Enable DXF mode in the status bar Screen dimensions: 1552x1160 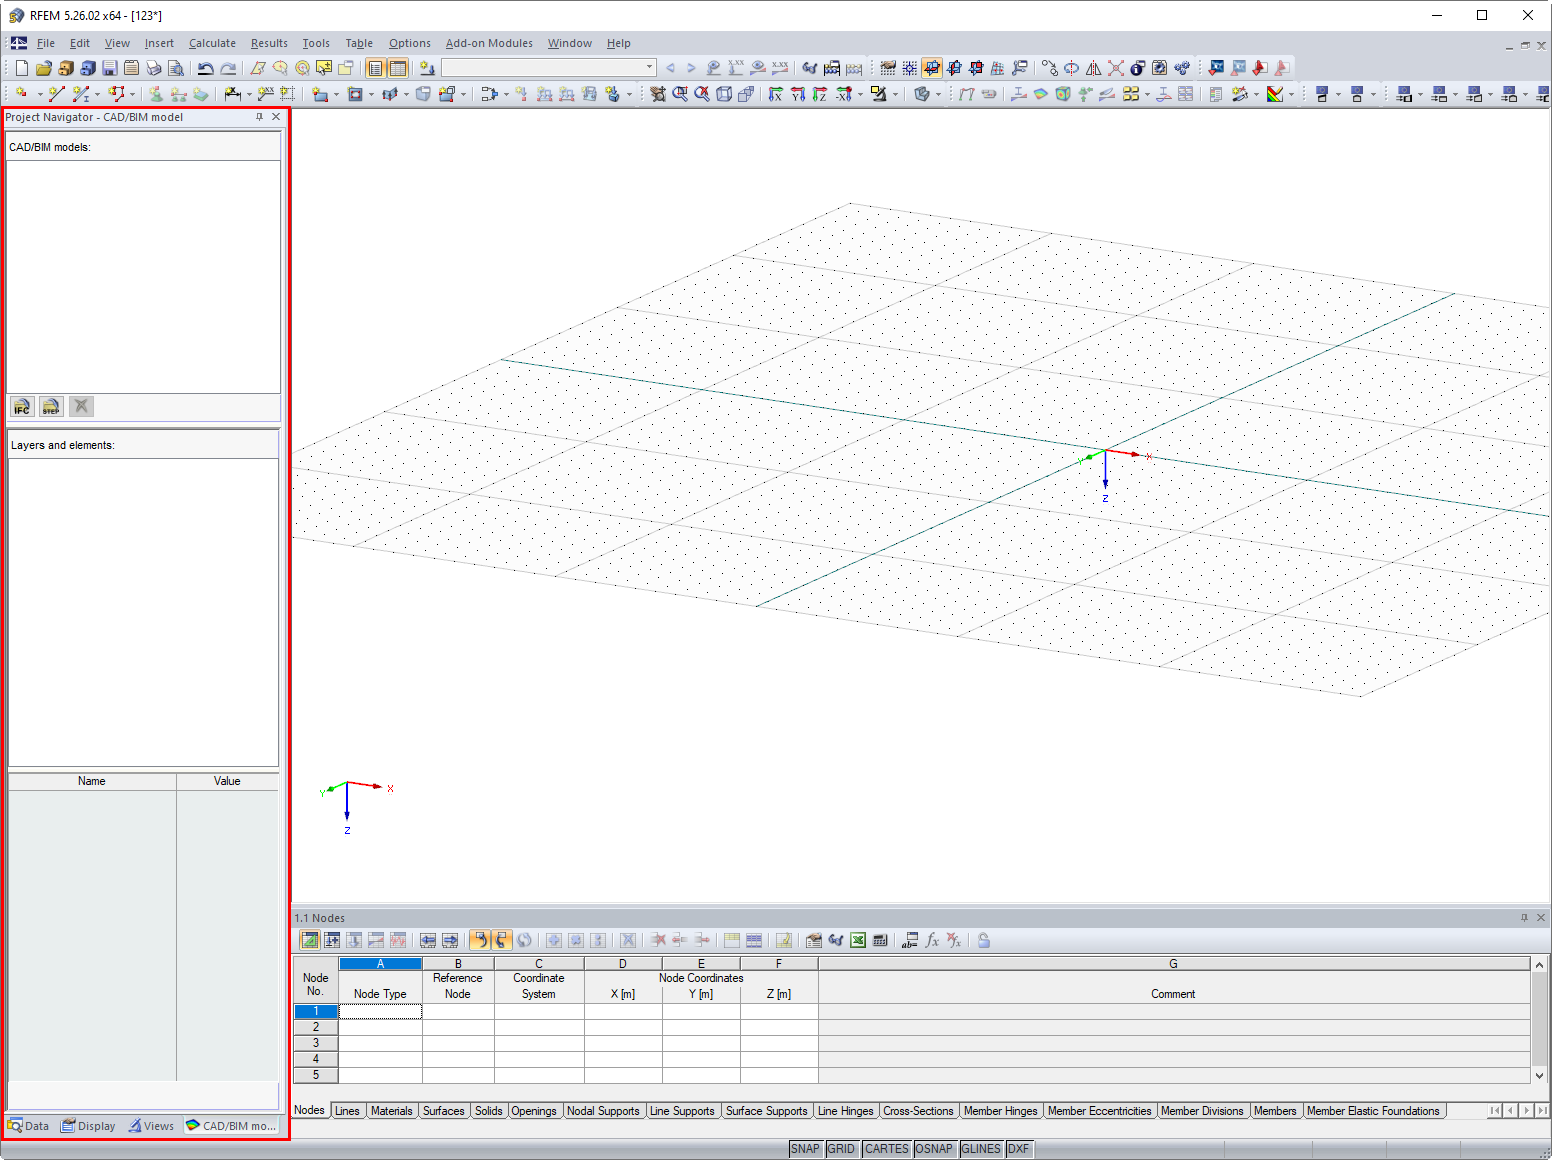[x=1019, y=1148]
